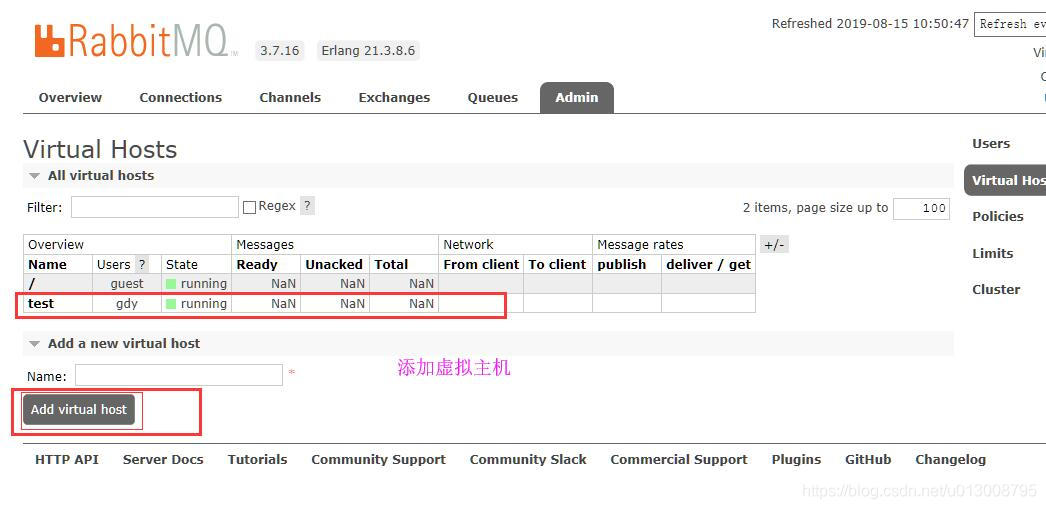Screen dimensions: 1046x509
Task: Focus the Filter text field
Action: point(155,207)
